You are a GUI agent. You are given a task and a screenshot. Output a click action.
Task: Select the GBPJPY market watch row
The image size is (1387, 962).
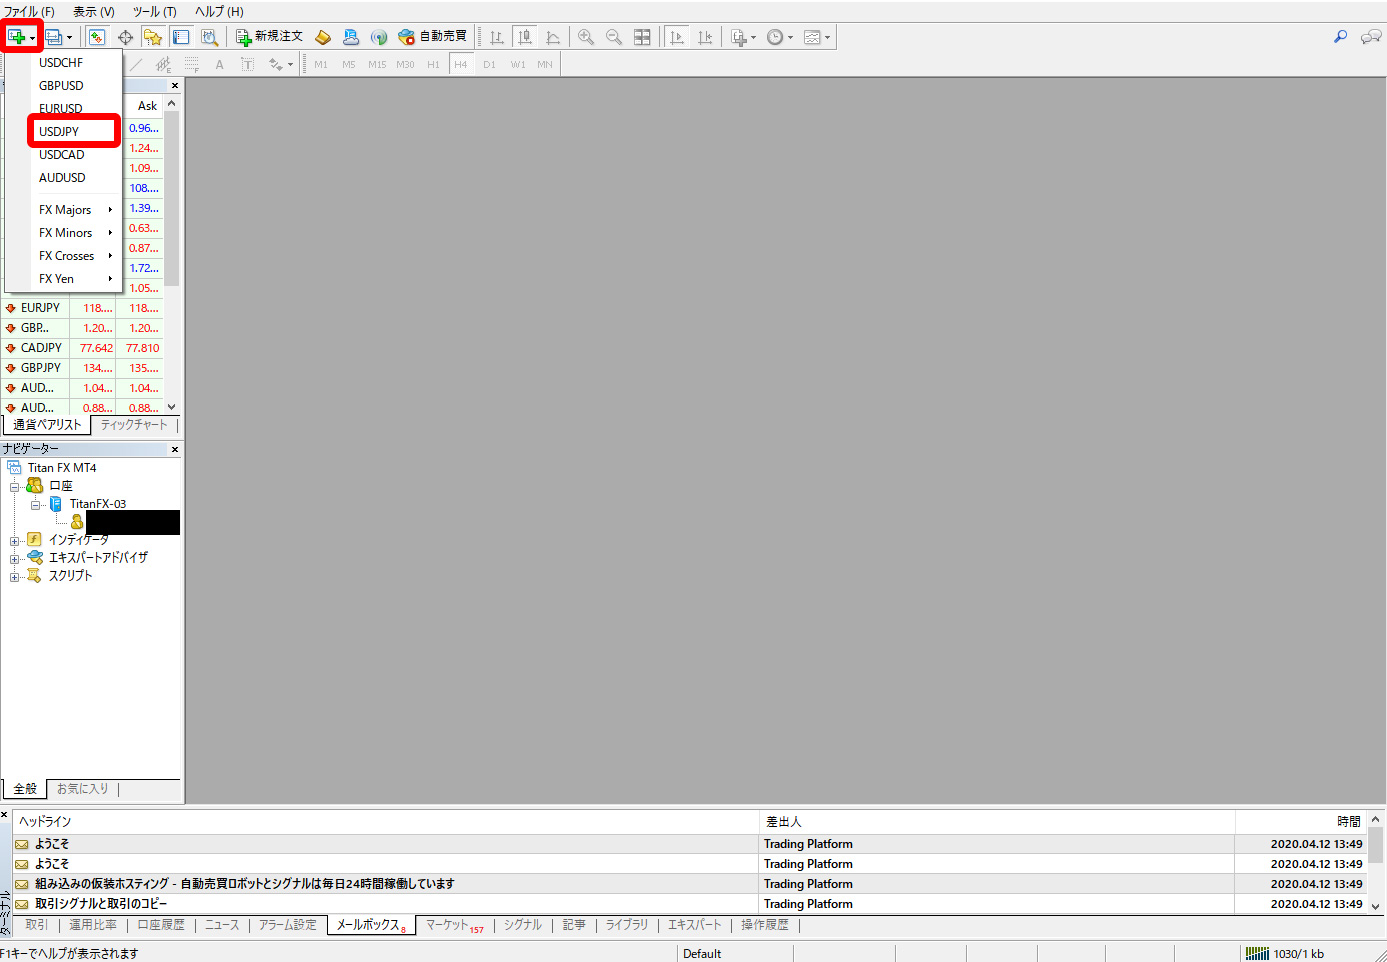point(82,368)
